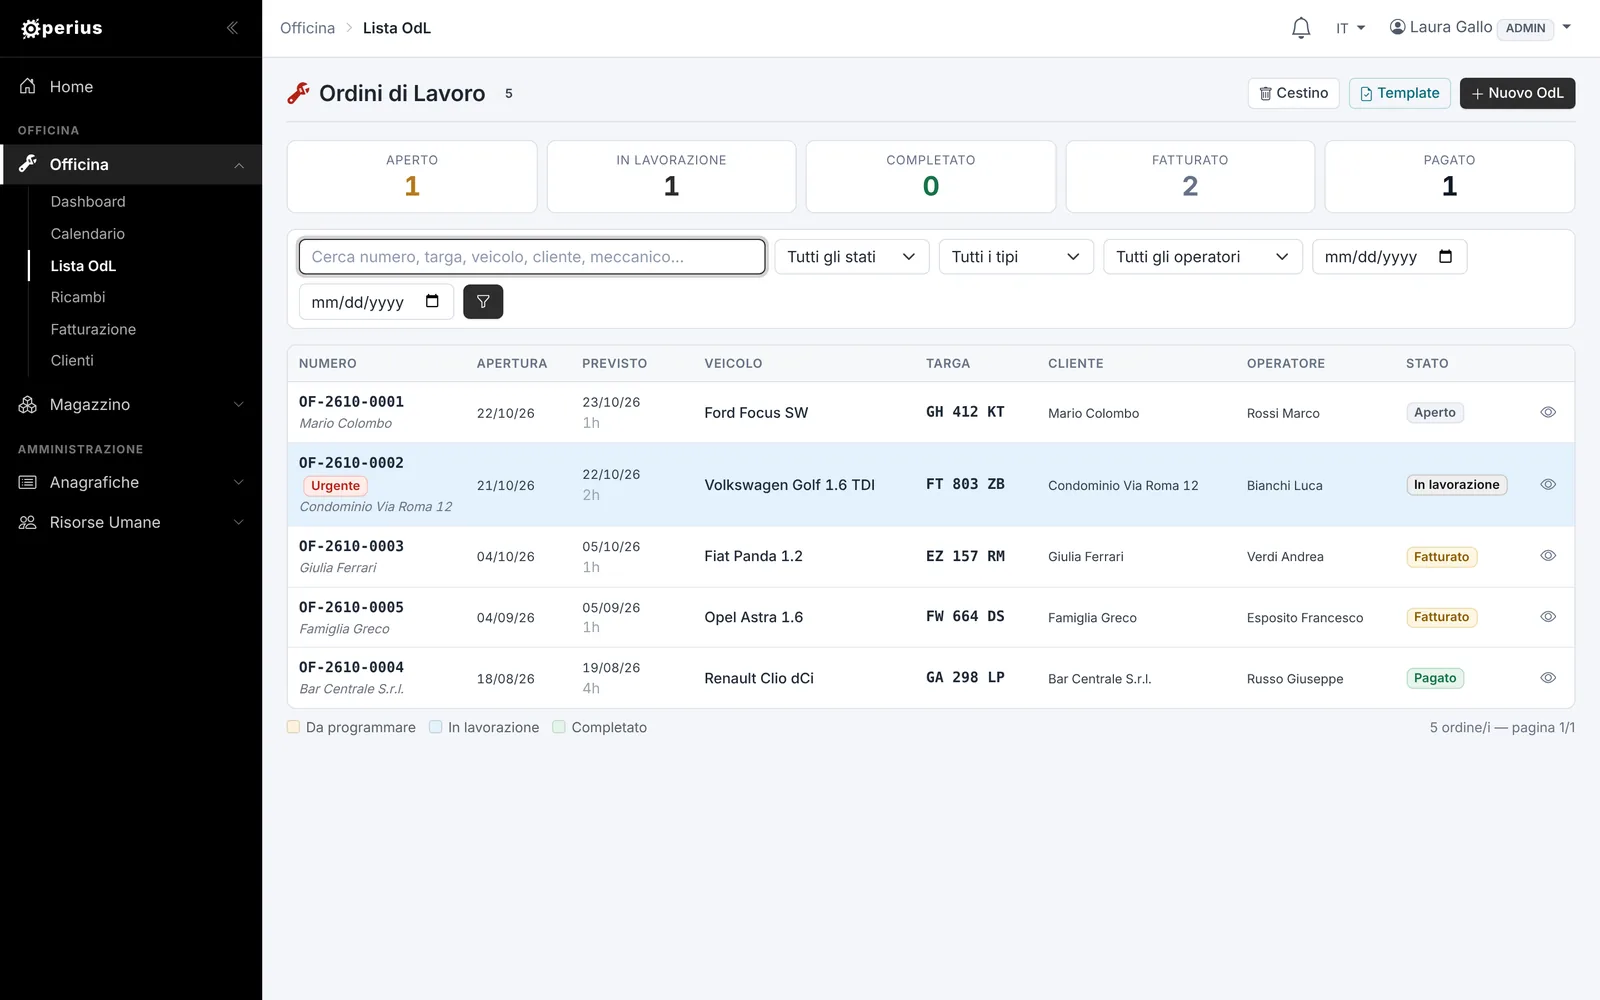Filter by the In Lavorazione status card
The height and width of the screenshot is (1000, 1600).
pos(671,176)
